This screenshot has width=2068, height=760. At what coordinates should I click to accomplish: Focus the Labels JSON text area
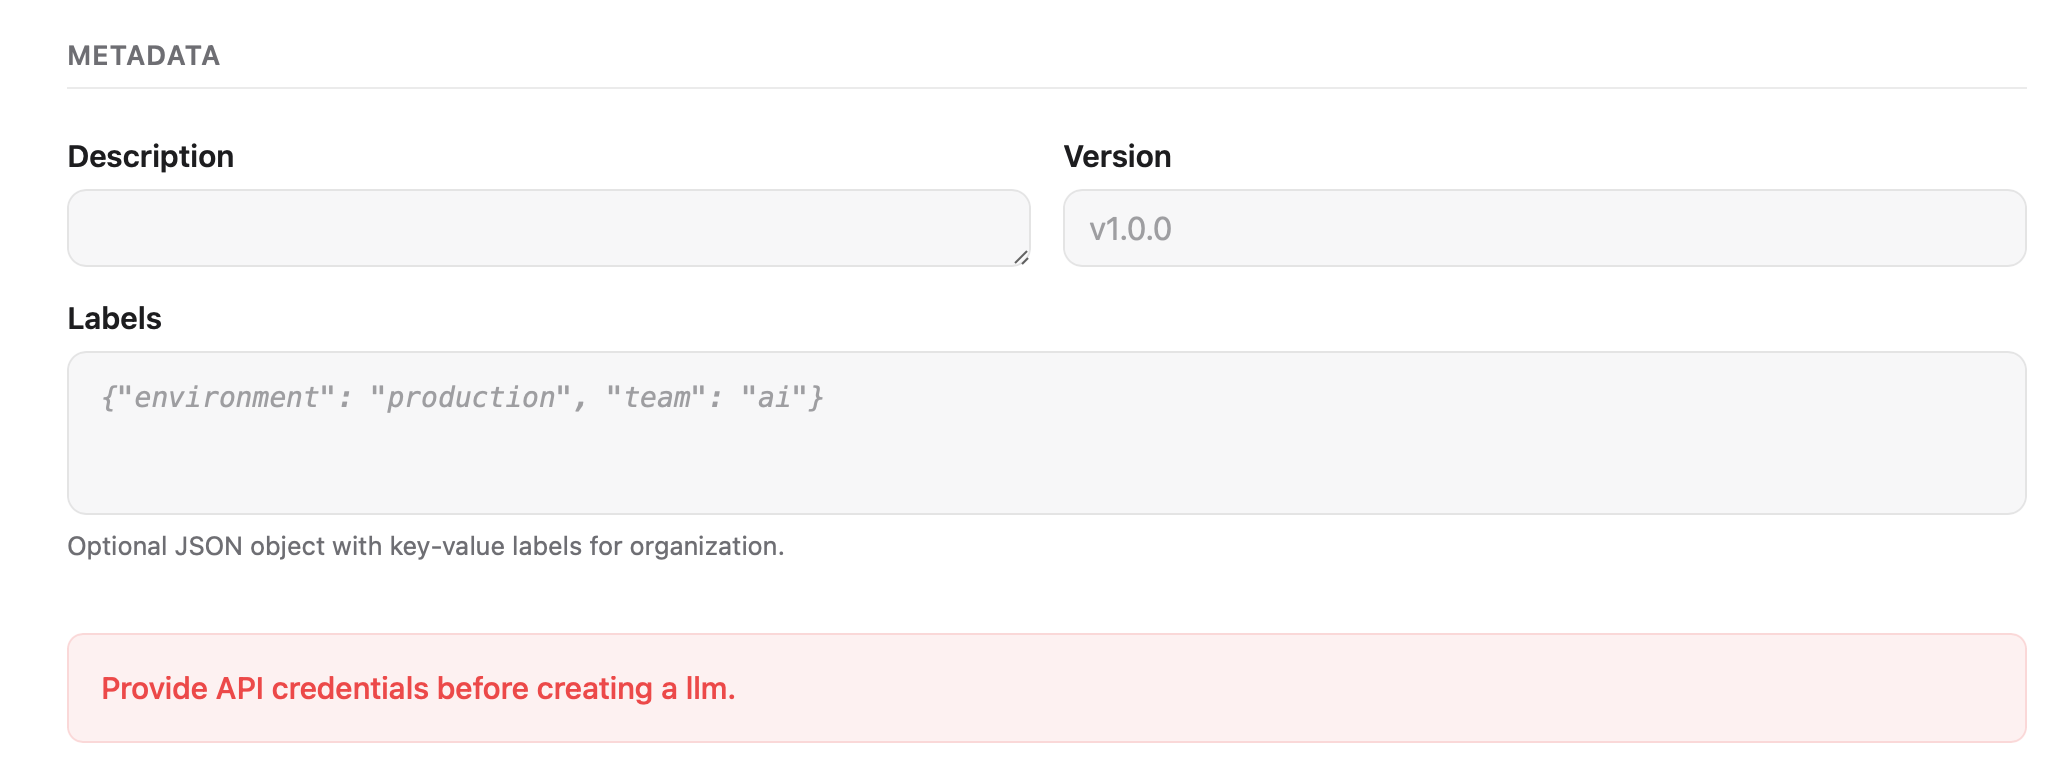pos(1046,433)
